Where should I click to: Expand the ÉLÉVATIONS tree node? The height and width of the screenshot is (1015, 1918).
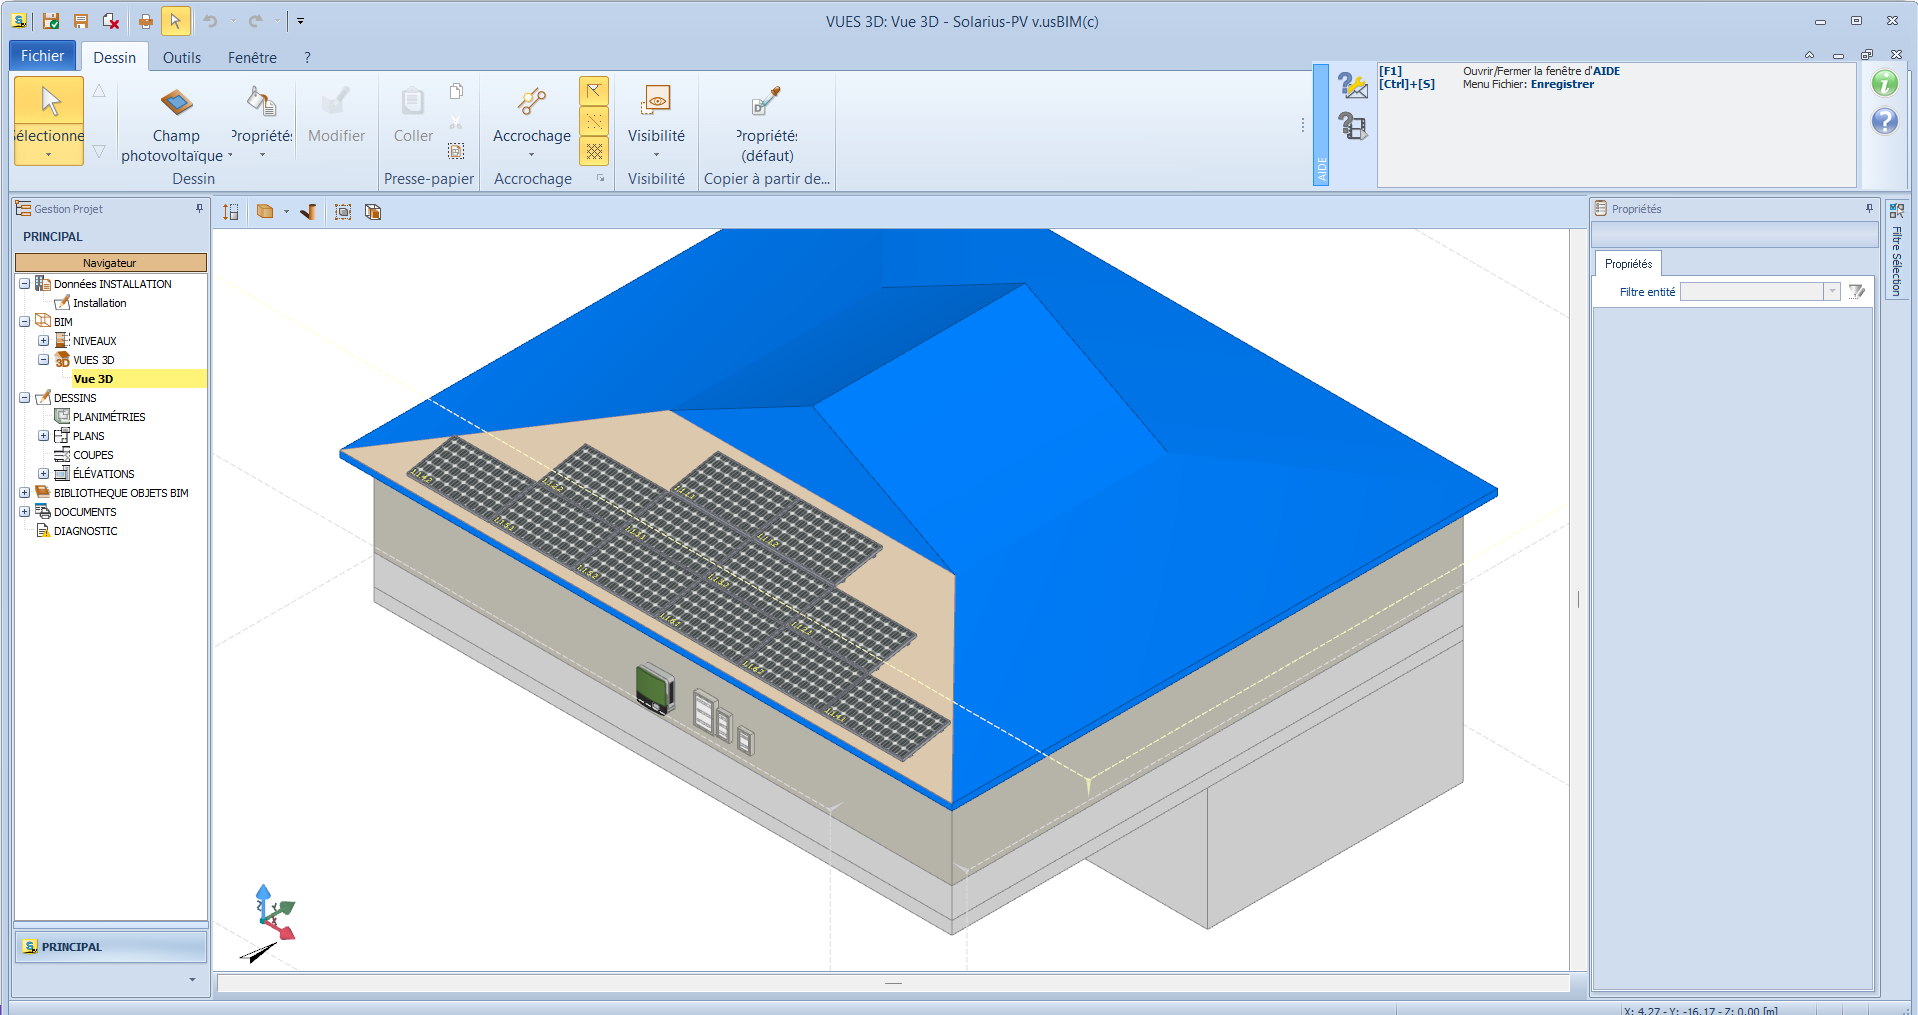44,474
